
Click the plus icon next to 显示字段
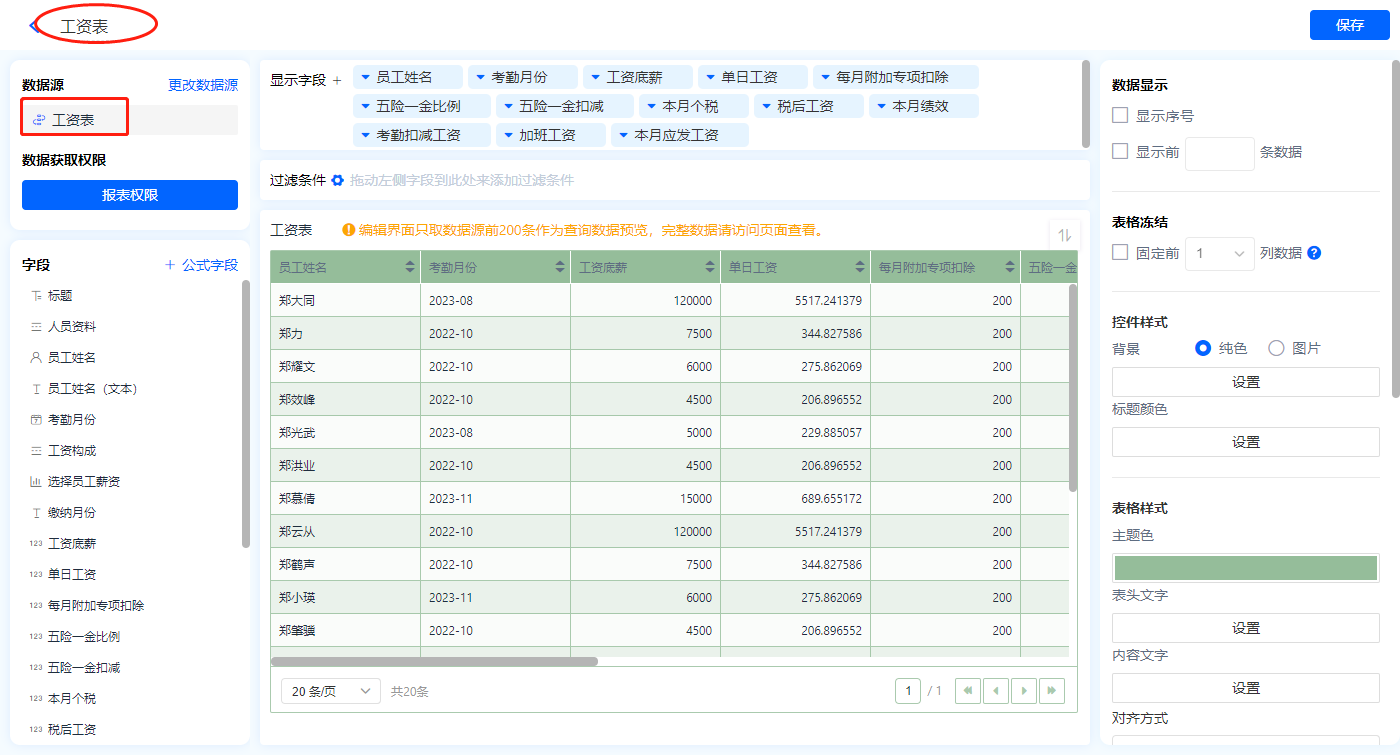[337, 81]
